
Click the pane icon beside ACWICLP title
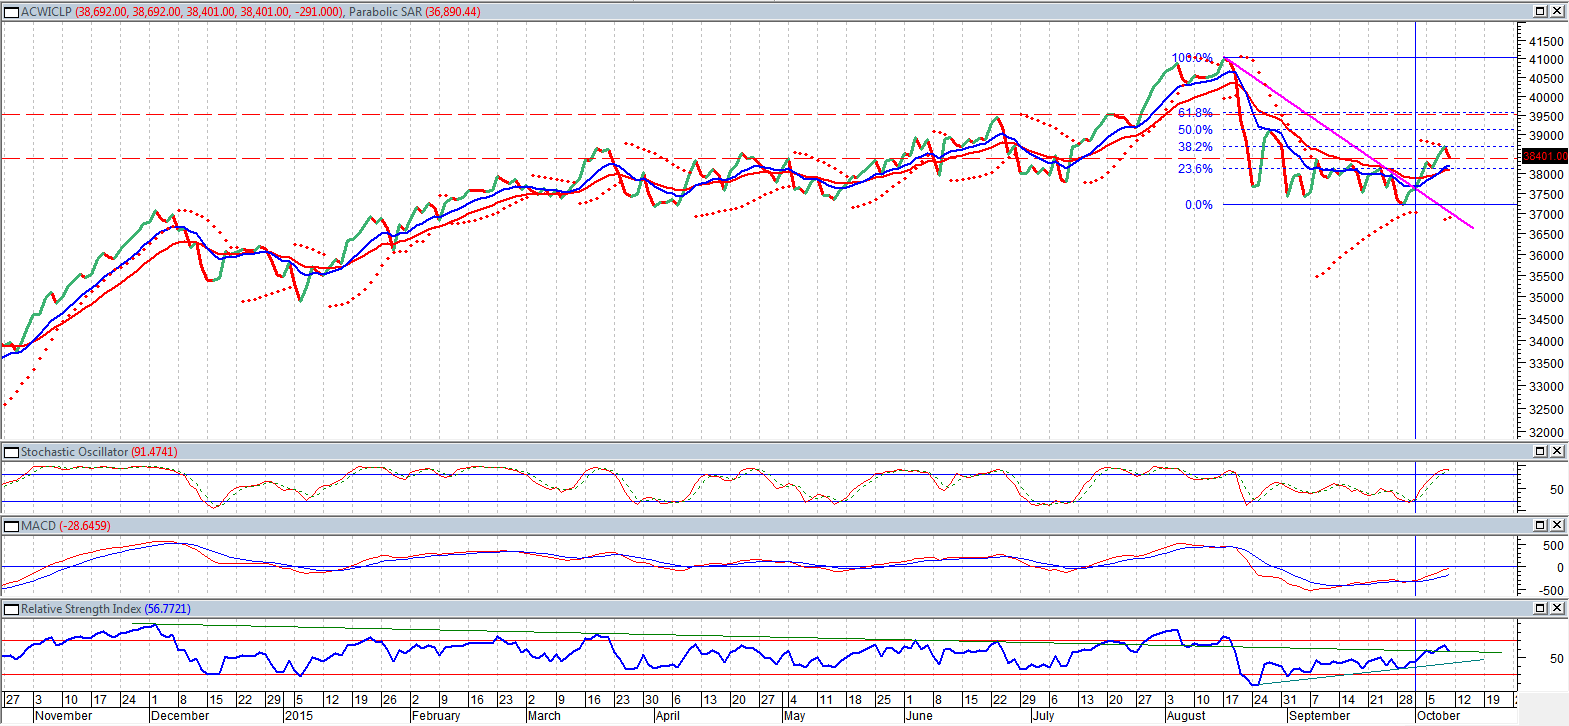(12, 12)
